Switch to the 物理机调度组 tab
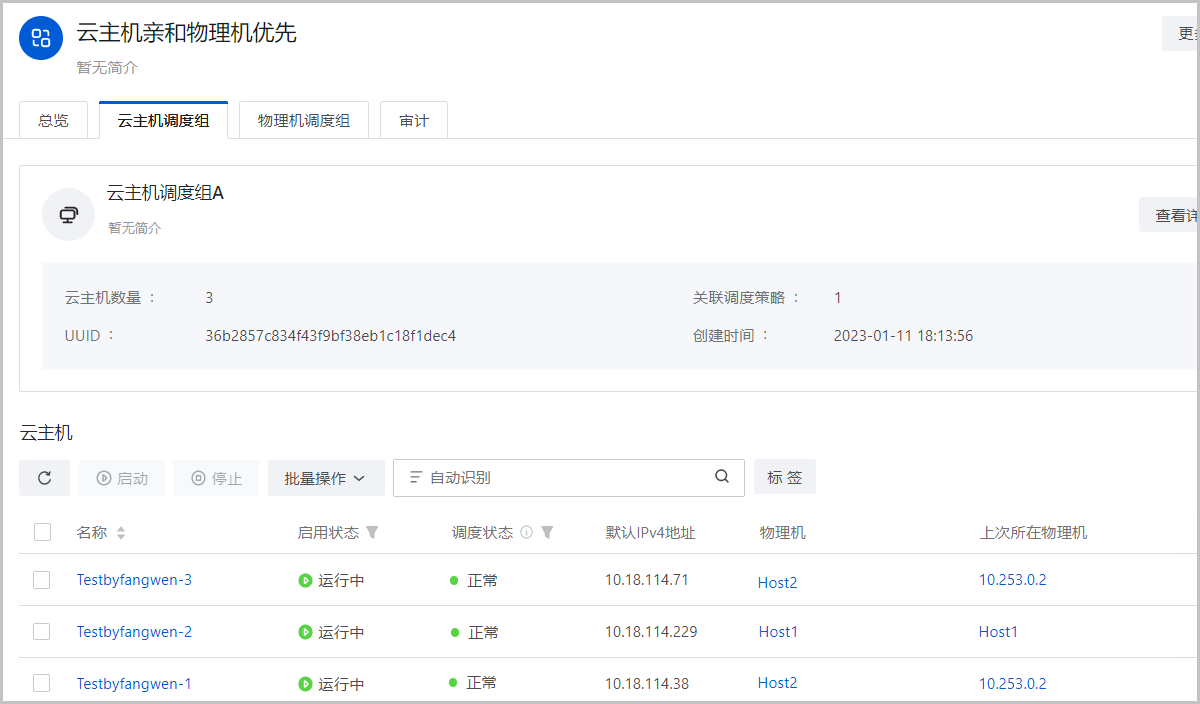This screenshot has width=1200, height=704. tap(303, 120)
